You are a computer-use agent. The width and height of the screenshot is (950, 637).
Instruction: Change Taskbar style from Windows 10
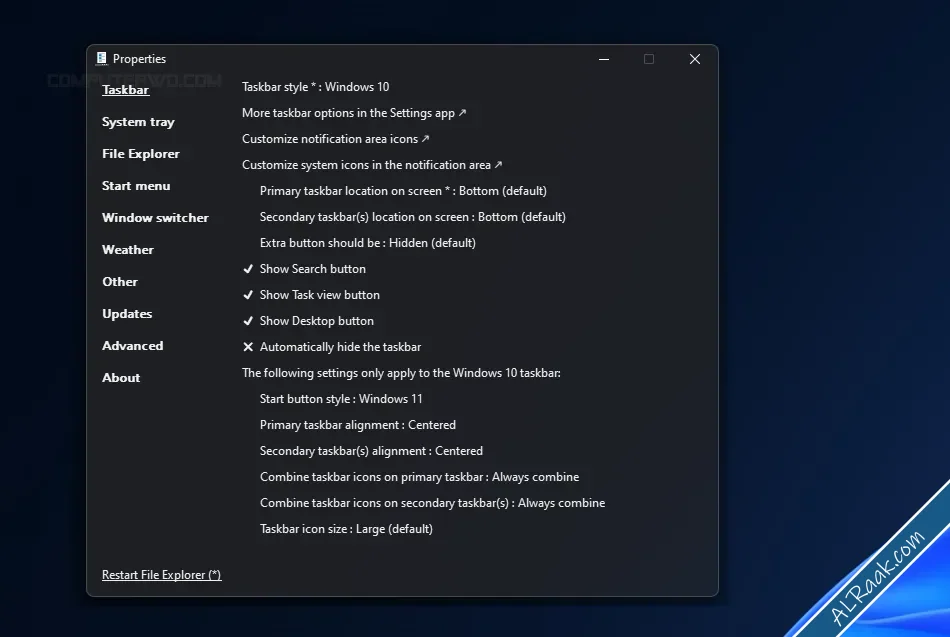[x=315, y=87]
